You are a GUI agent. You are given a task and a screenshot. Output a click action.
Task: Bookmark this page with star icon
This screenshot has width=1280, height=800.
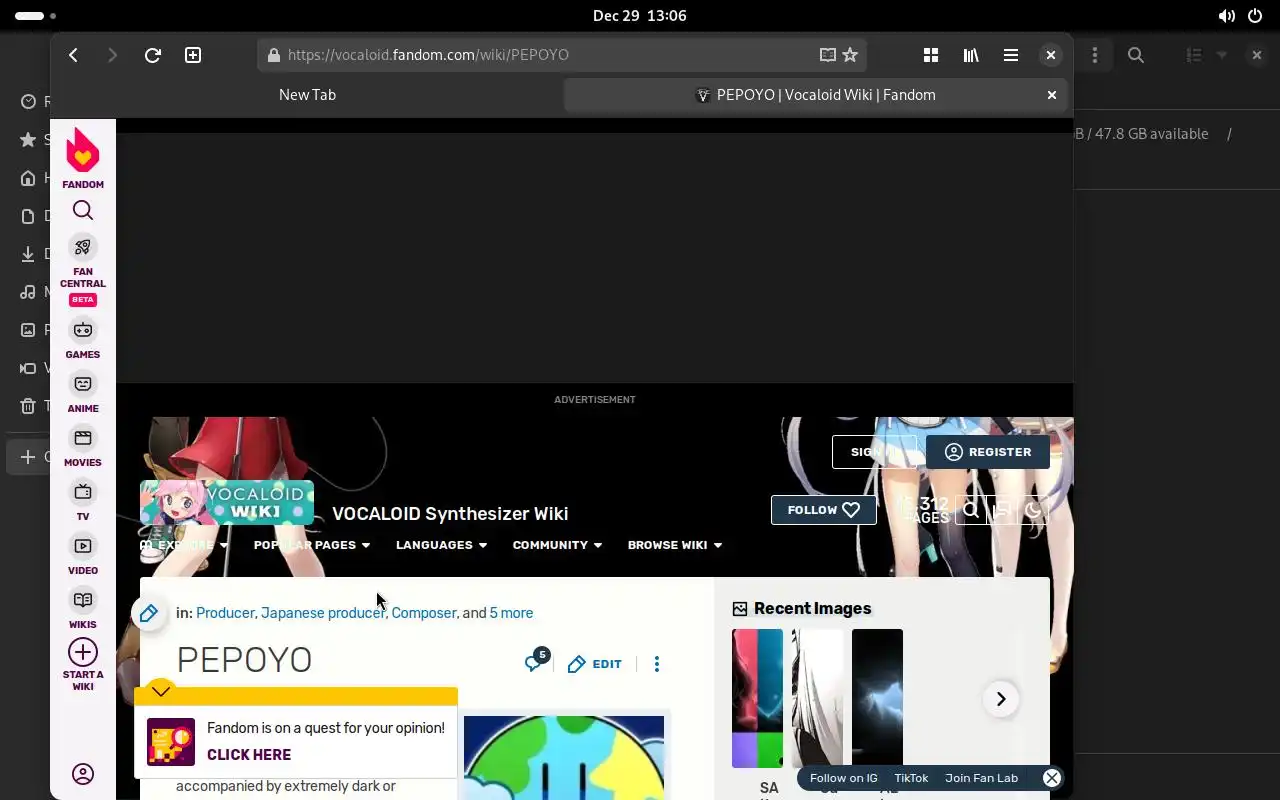click(x=850, y=55)
